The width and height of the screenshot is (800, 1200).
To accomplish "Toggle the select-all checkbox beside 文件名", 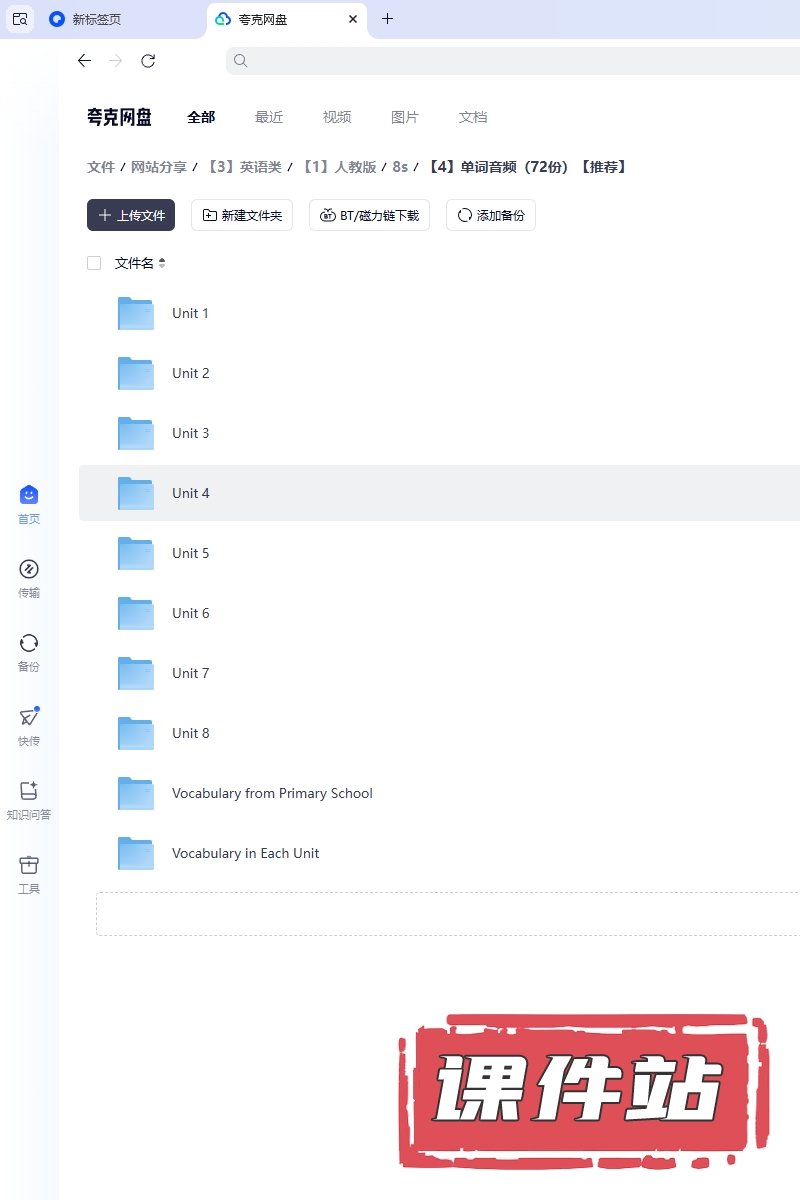I will (x=94, y=263).
